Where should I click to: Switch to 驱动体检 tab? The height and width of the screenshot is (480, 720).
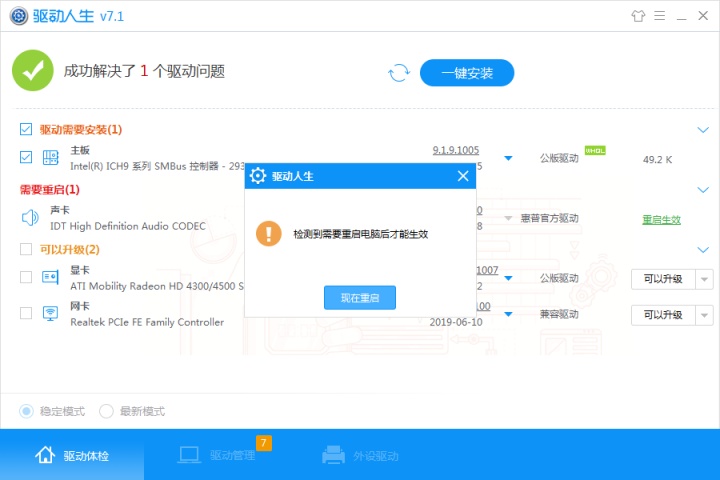72,455
